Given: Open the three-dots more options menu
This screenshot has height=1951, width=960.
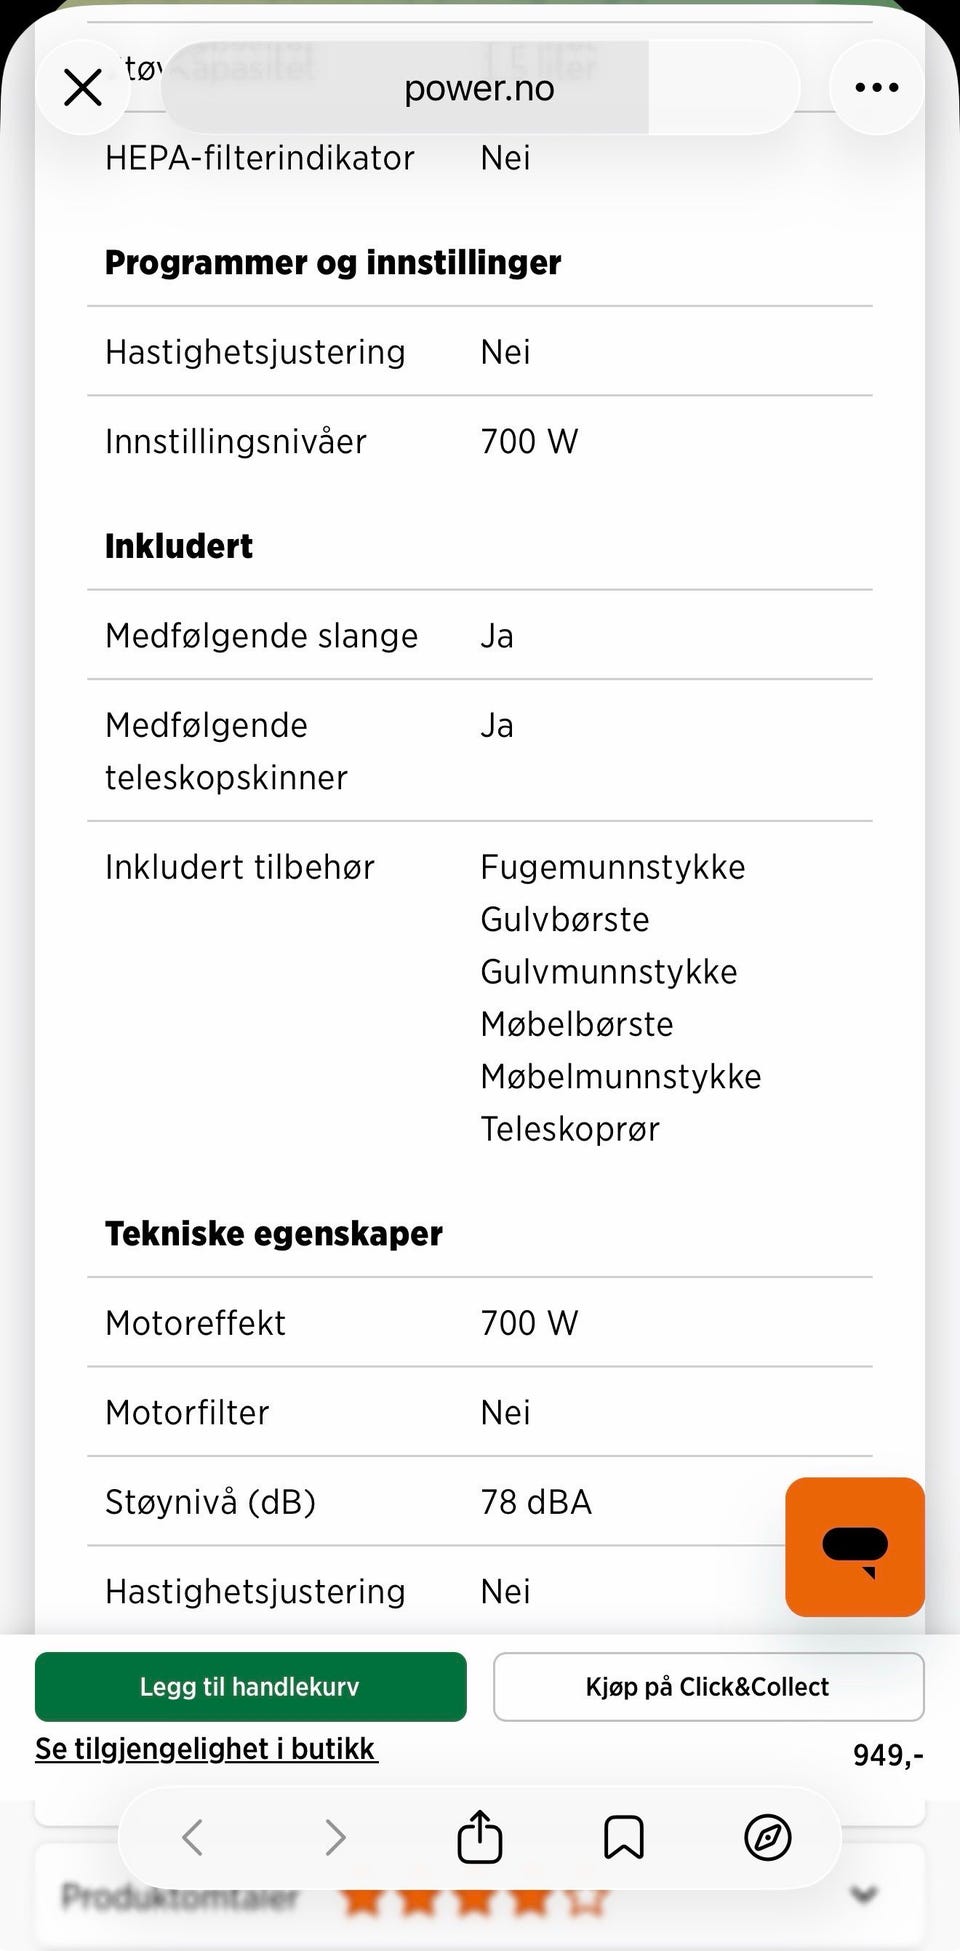Looking at the screenshot, I should coord(877,88).
